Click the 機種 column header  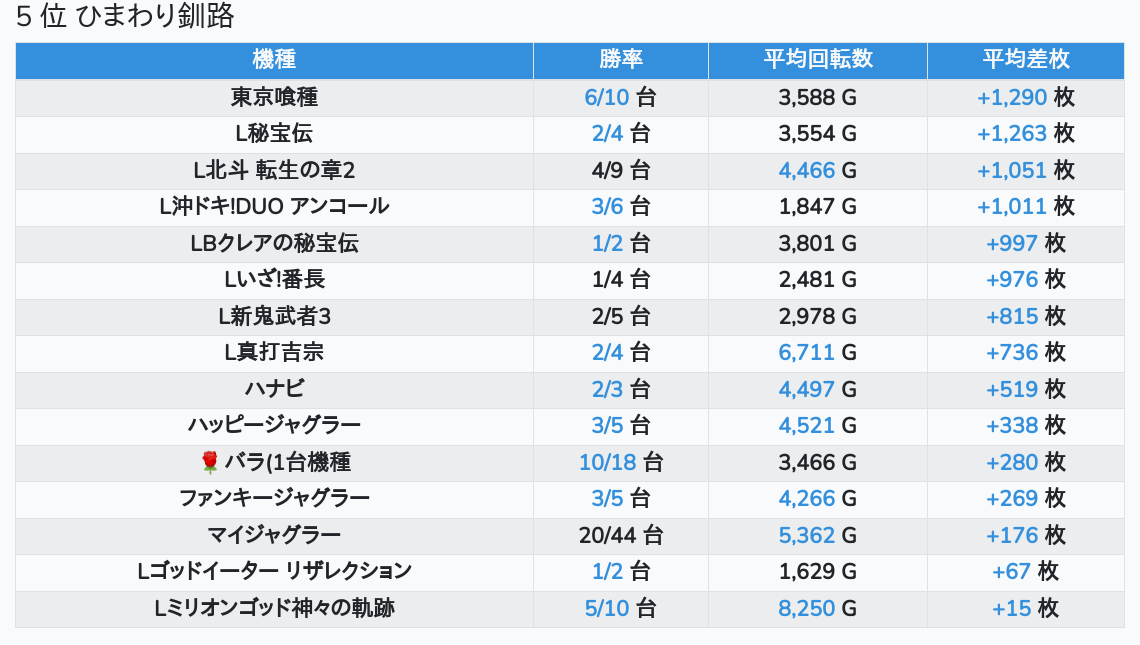(x=274, y=60)
